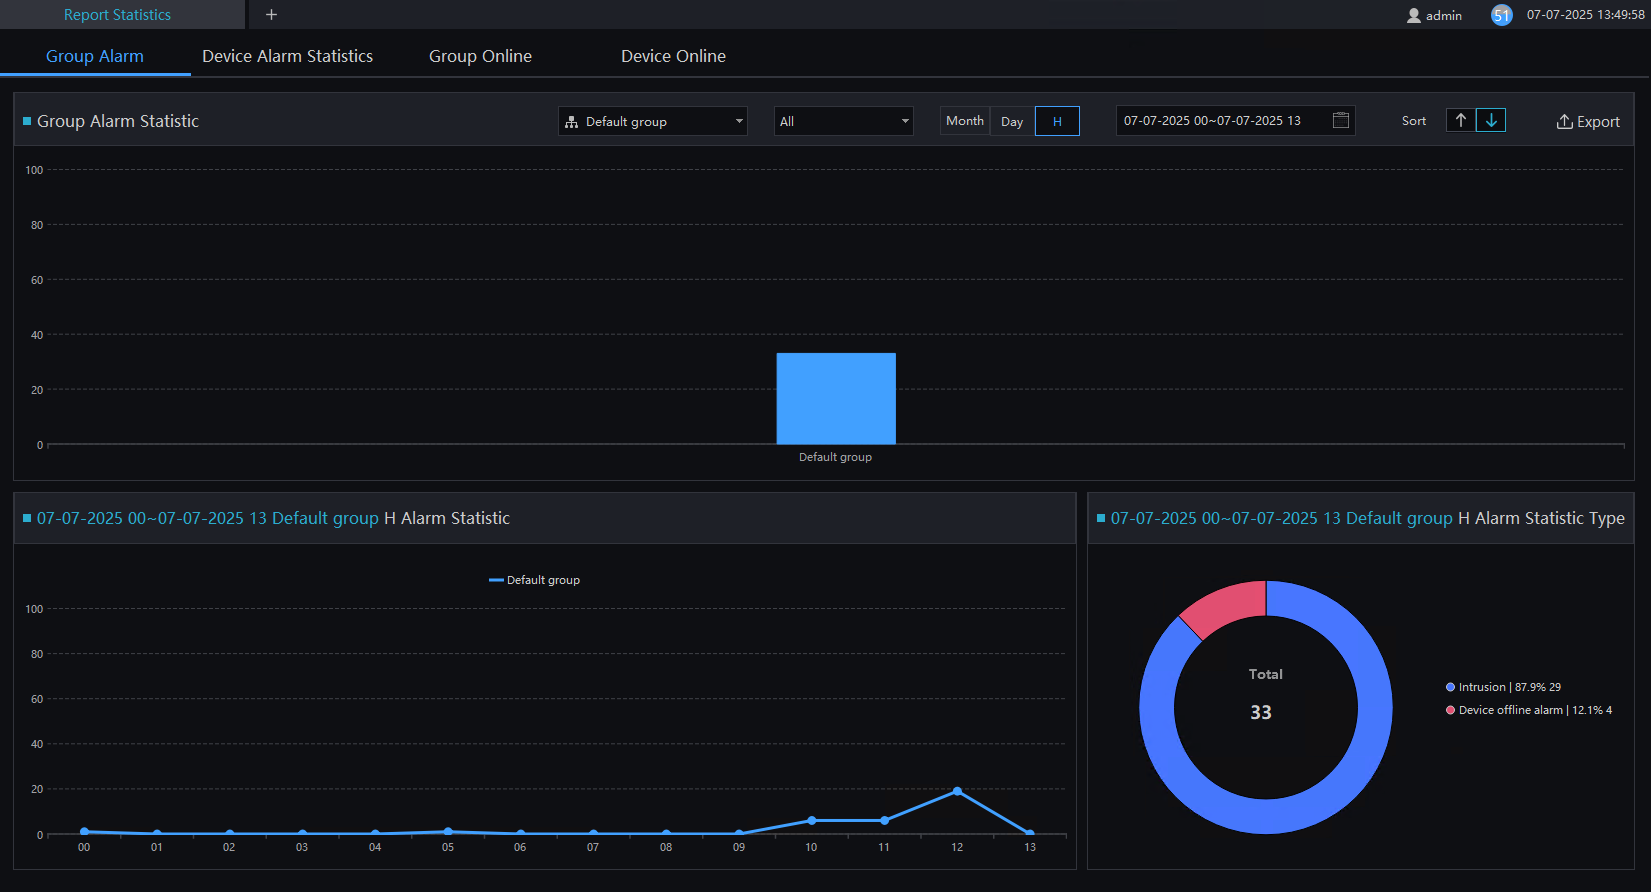Image resolution: width=1651 pixels, height=892 pixels.
Task: Click the date range input field
Action: tap(1235, 121)
